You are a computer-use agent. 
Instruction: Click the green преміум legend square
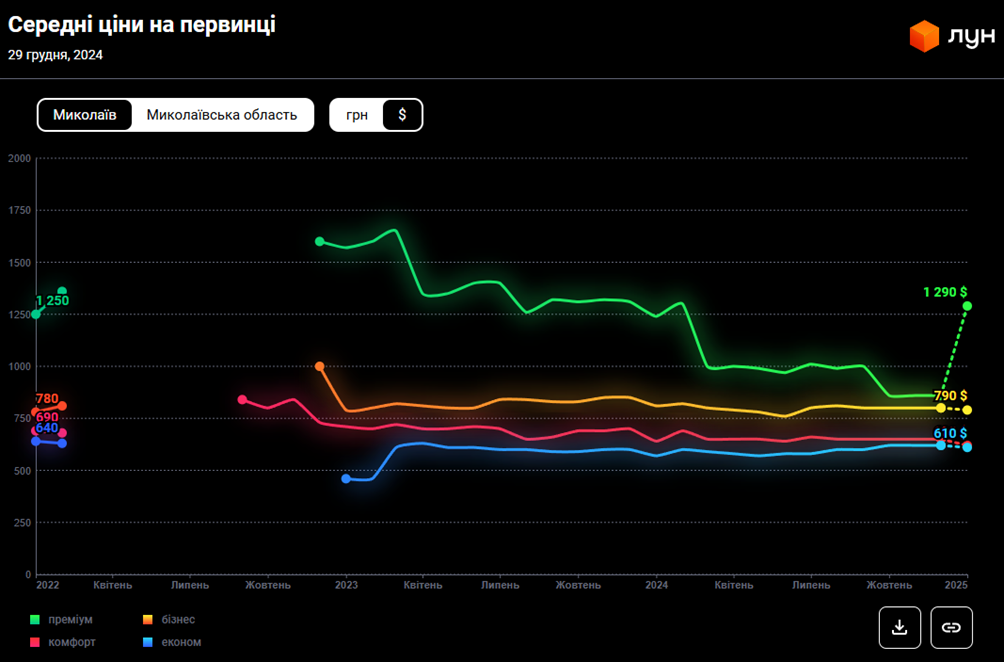tap(35, 620)
